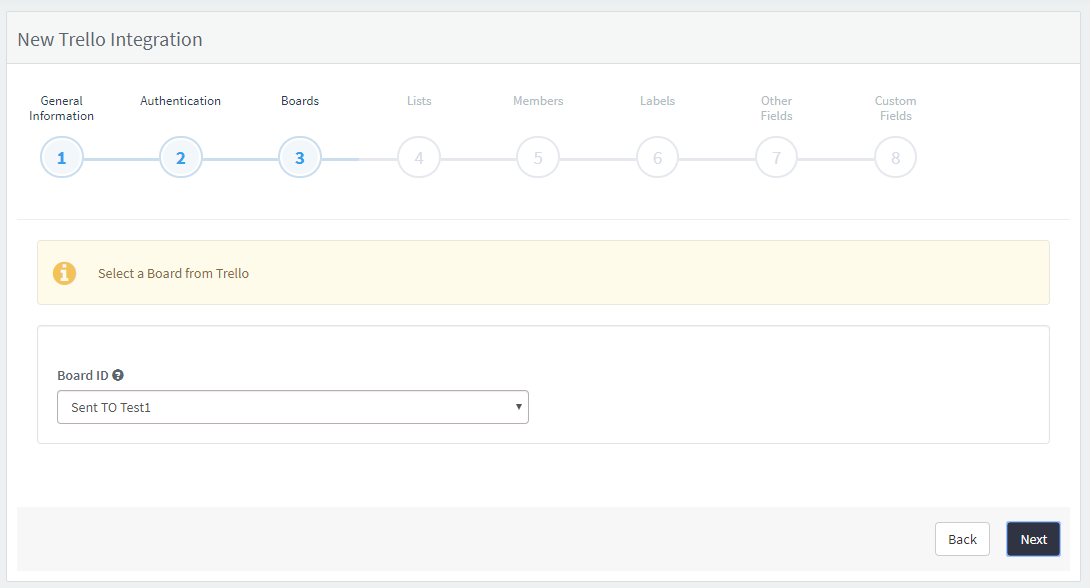Click the Labels step label
Screen dimensions: 1090x588
click(658, 101)
